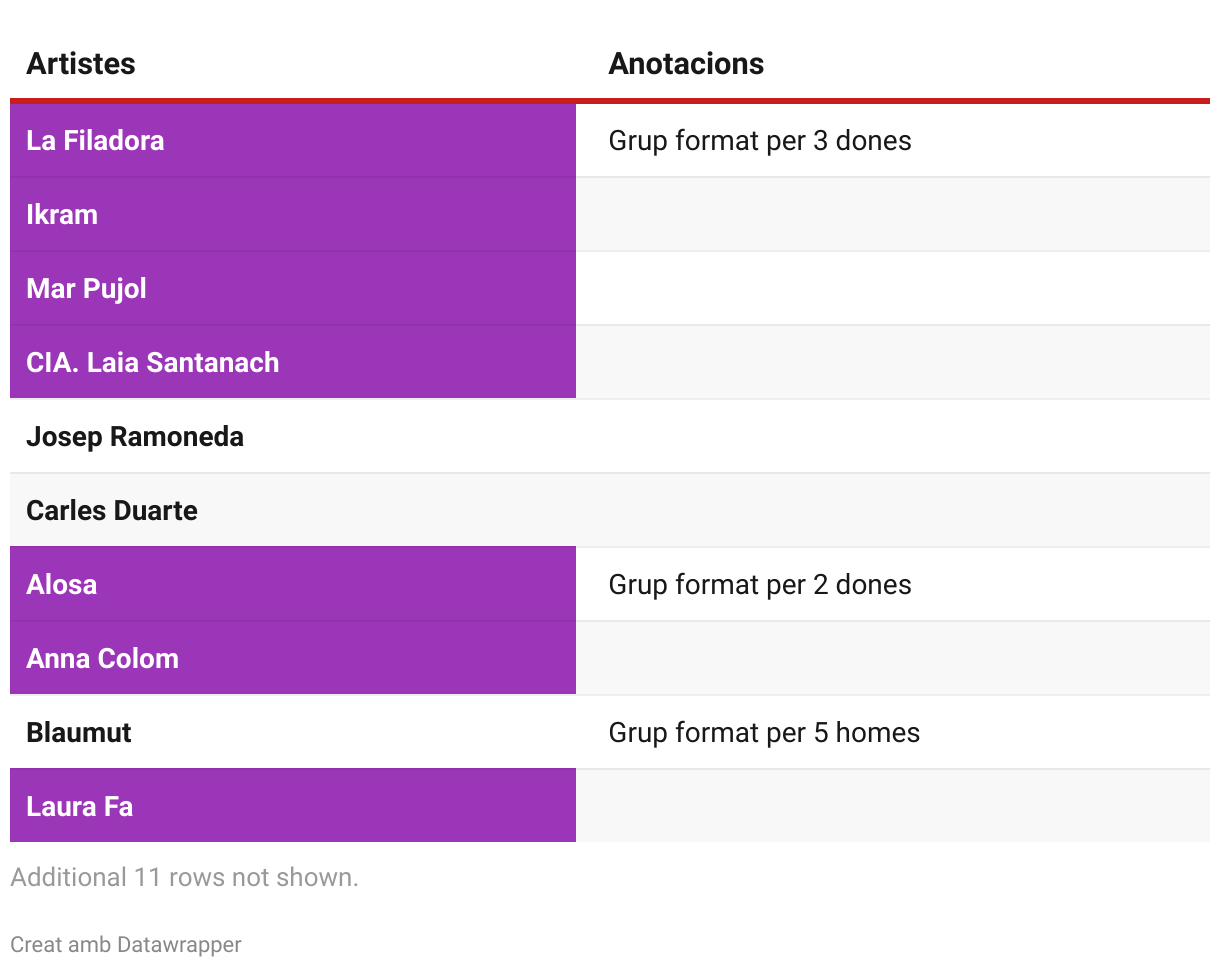This screenshot has width=1220, height=968.
Task: Click the Alosa artist cell
Action: tap(62, 585)
